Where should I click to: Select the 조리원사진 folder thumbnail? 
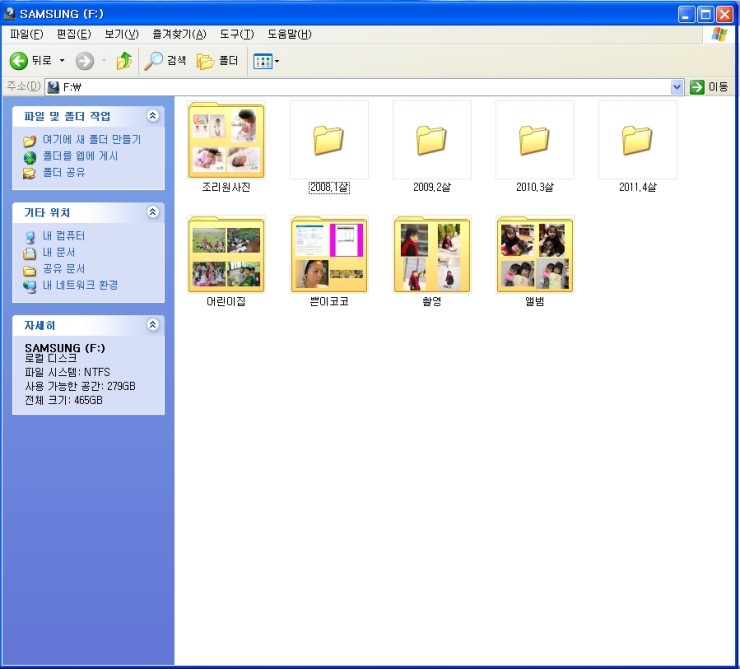(226, 140)
